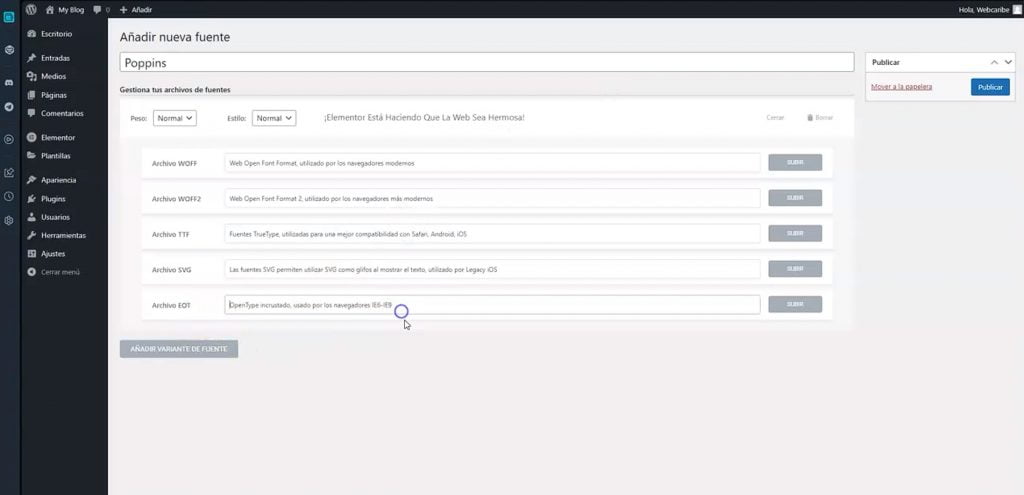This screenshot has height=495, width=1024.
Task: Click Cerrar to close font variation
Action: coord(775,118)
